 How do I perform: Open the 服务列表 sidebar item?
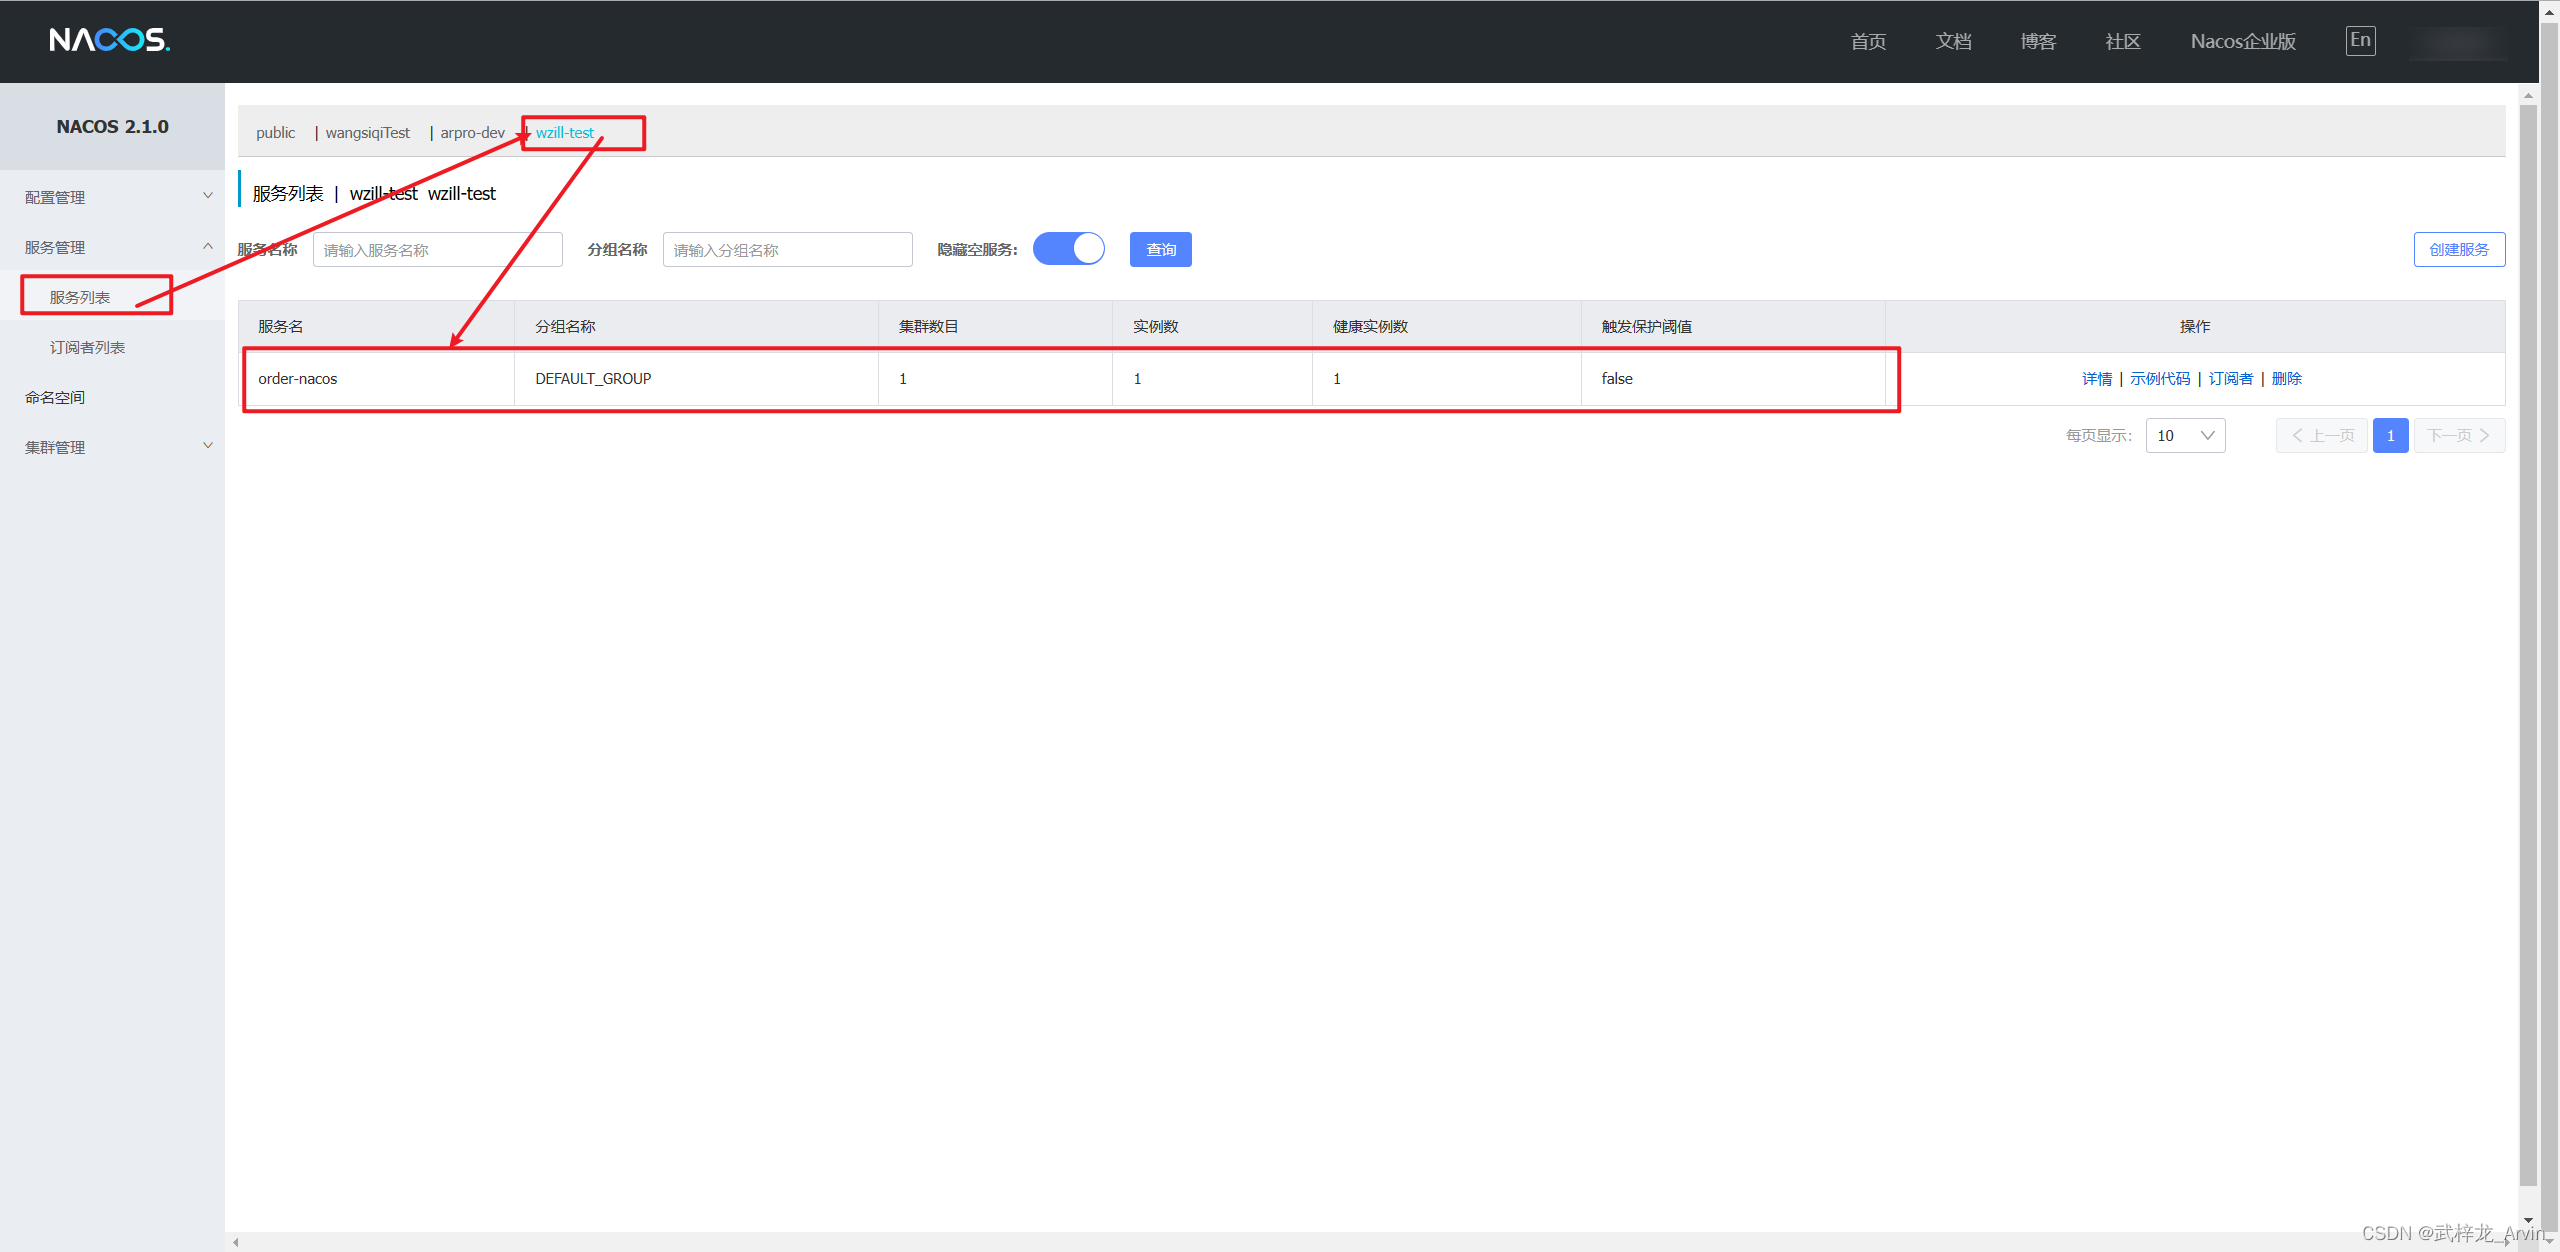point(80,297)
